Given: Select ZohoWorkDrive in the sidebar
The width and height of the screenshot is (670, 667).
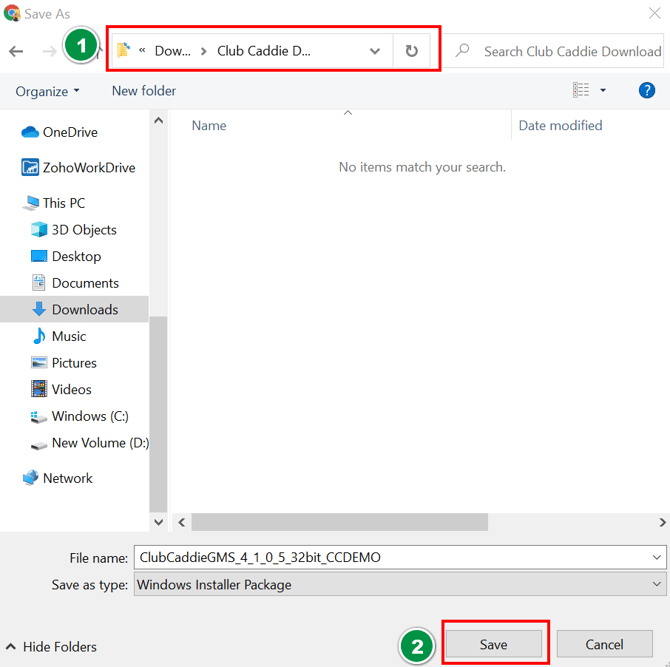Looking at the screenshot, I should click(x=78, y=167).
